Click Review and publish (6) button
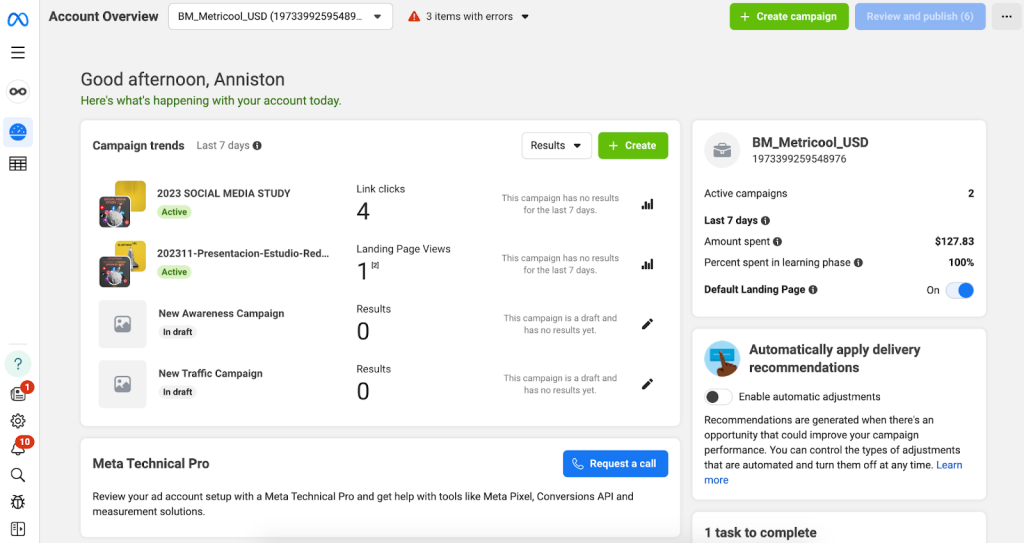This screenshot has height=543, width=1024. [920, 16]
